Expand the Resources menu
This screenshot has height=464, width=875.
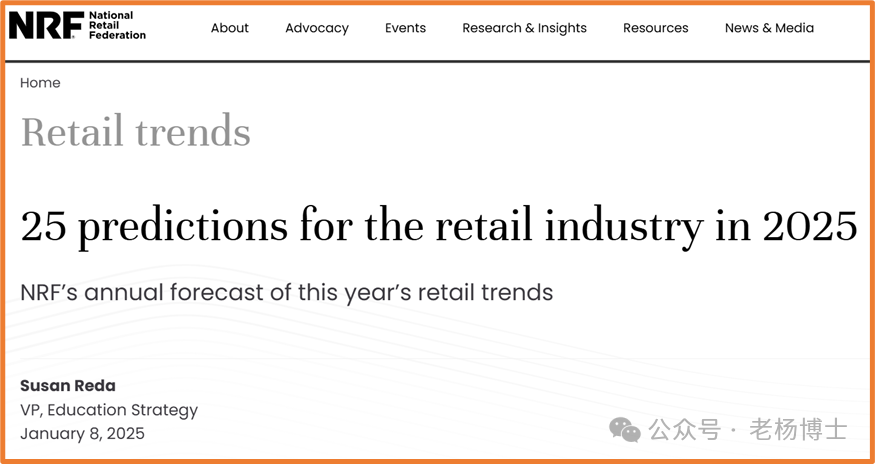[x=655, y=28]
